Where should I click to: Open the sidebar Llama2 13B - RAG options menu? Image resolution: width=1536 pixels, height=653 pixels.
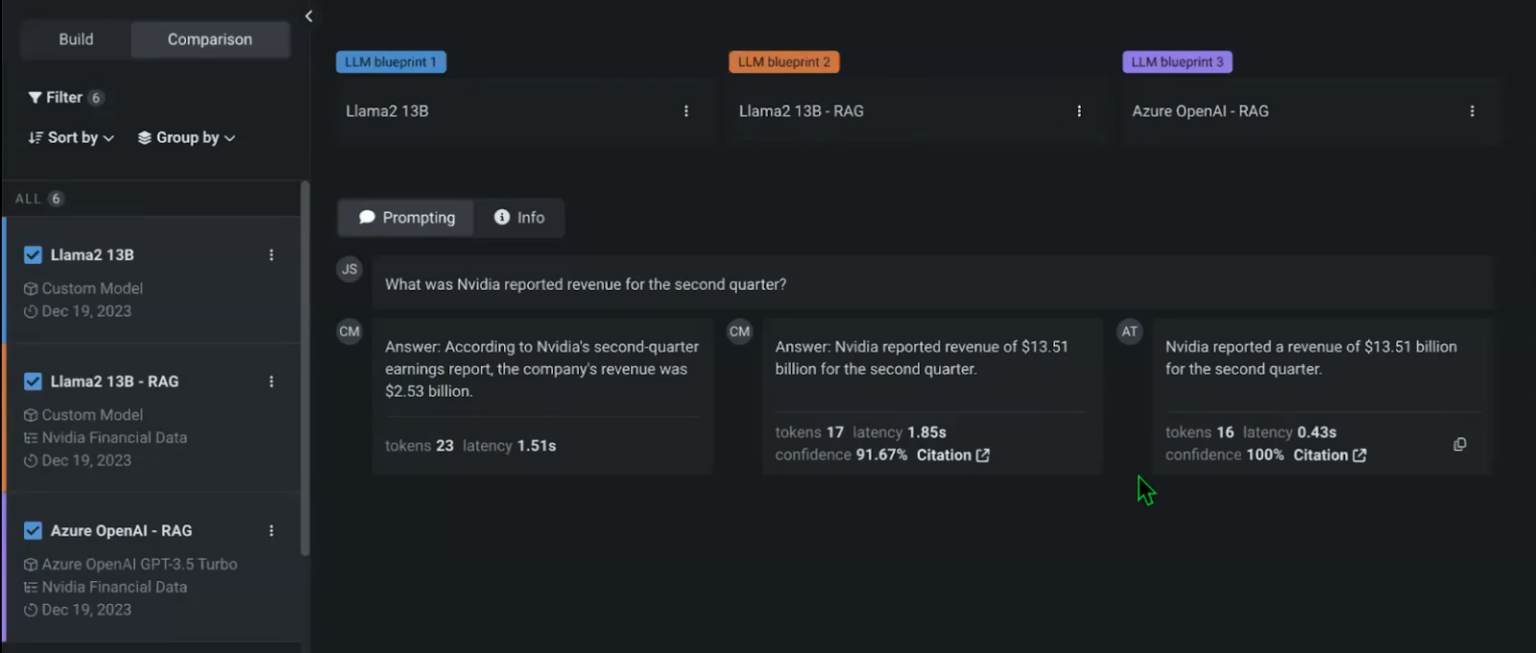(271, 381)
